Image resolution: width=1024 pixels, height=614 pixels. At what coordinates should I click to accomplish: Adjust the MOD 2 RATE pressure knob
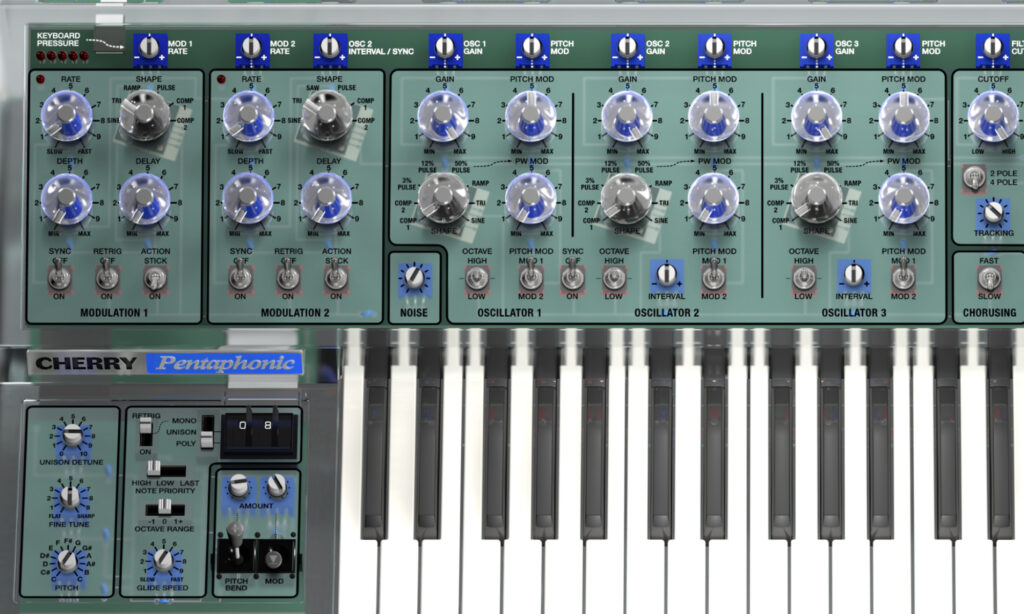(251, 49)
